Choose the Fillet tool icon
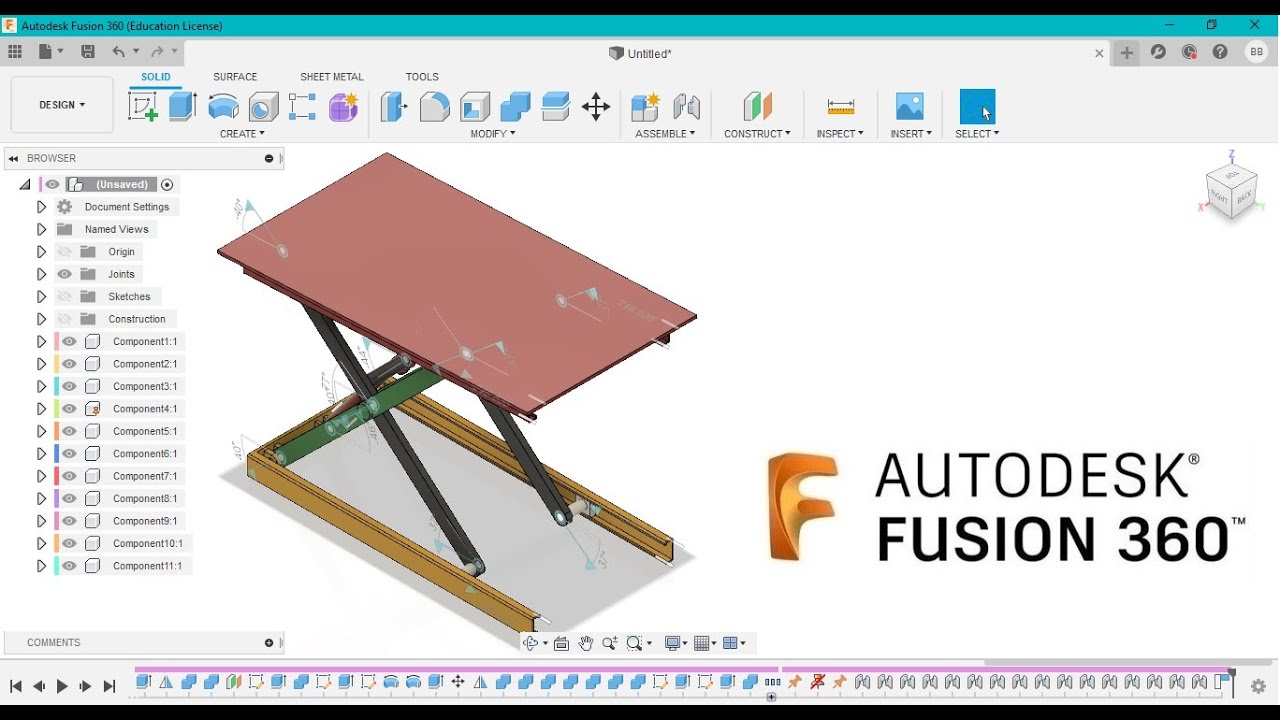The image size is (1280, 720). click(434, 107)
